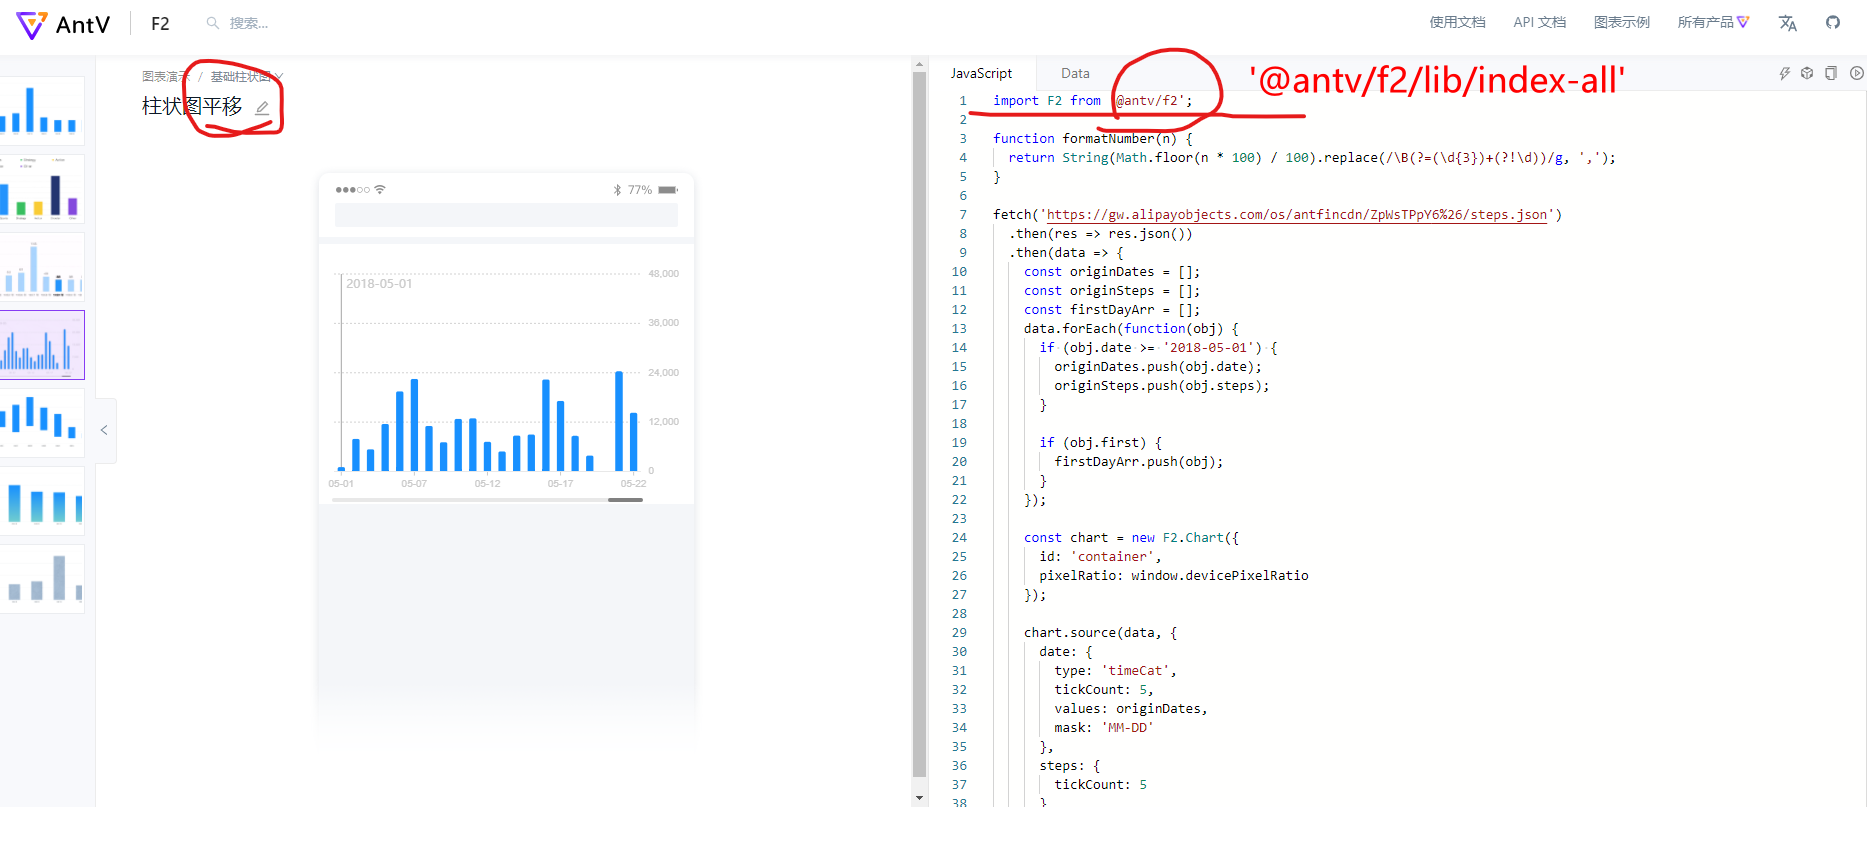
Task: Click the search magnifier icon
Action: pos(213,23)
